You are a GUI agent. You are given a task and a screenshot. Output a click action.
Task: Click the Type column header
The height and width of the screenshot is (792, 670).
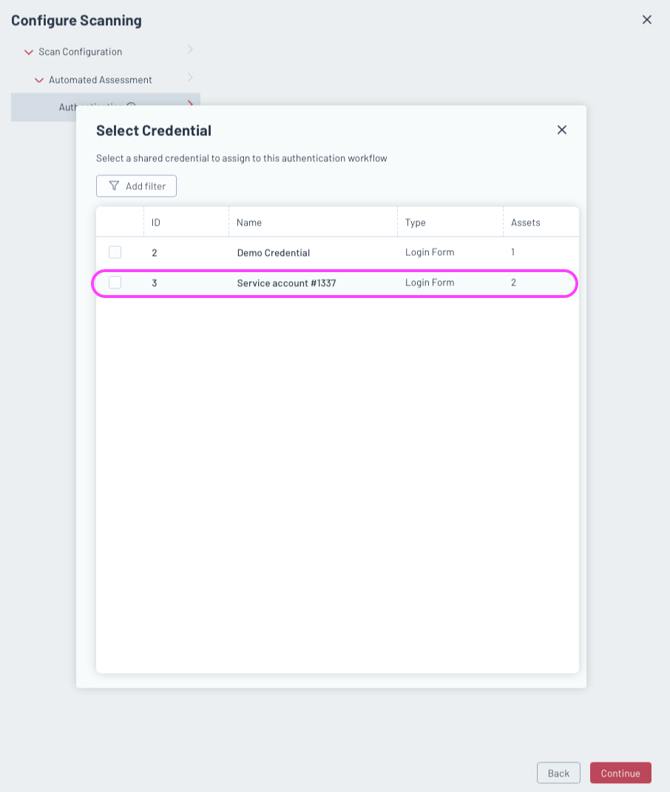tap(415, 222)
